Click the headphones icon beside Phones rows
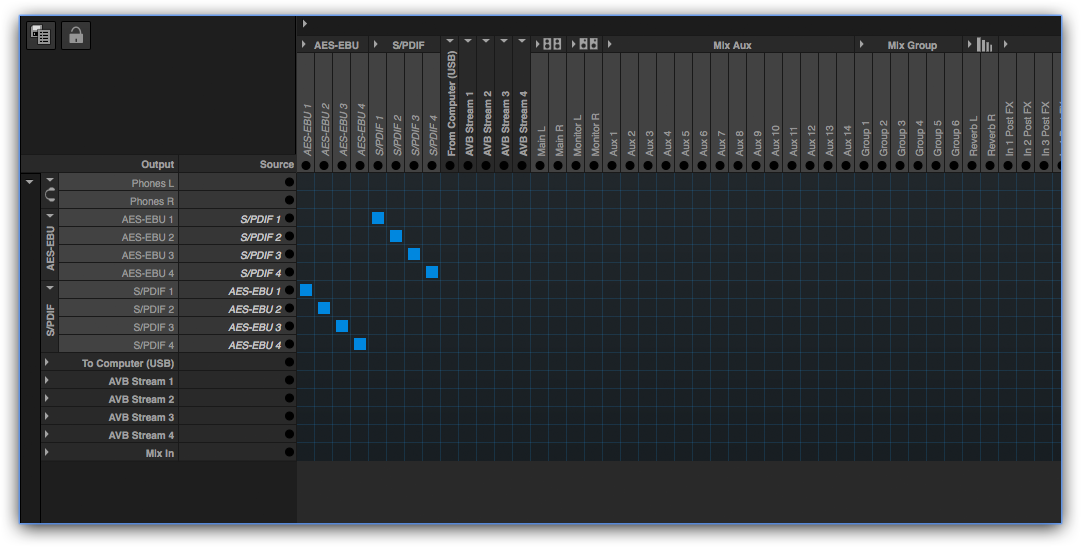 50,193
